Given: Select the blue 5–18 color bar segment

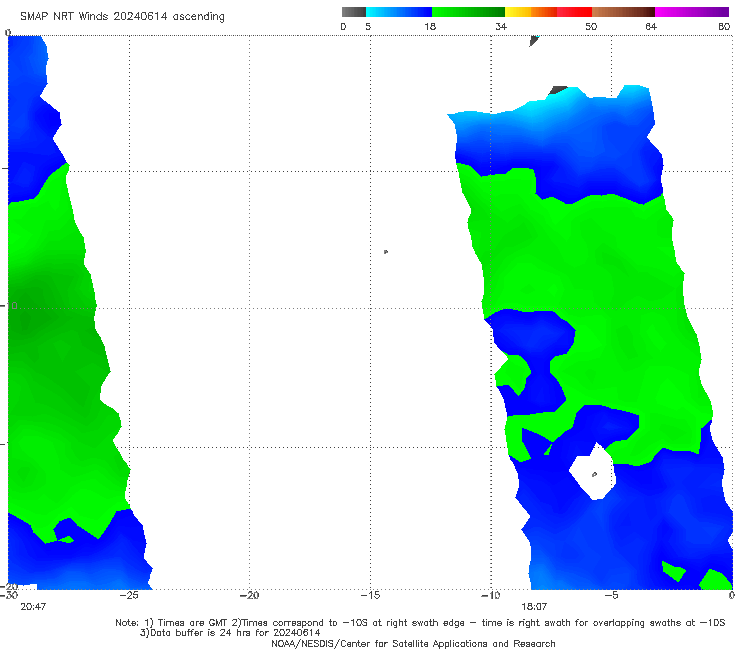Looking at the screenshot, I should [x=399, y=12].
